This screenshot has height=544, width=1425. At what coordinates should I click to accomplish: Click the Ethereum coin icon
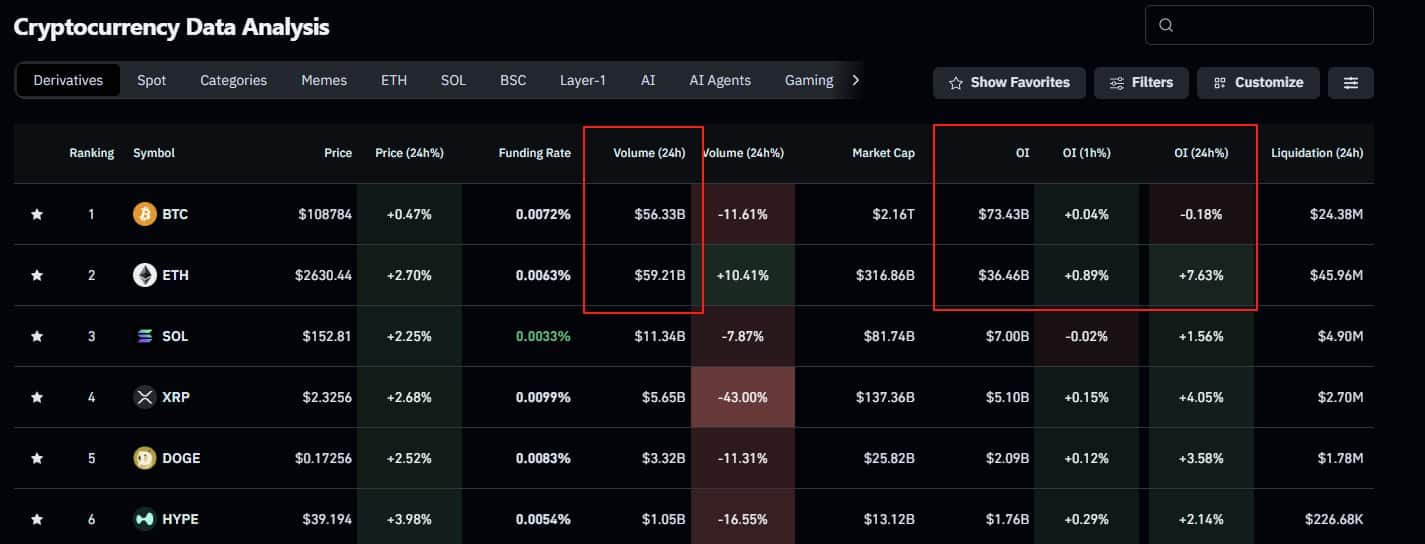click(145, 275)
